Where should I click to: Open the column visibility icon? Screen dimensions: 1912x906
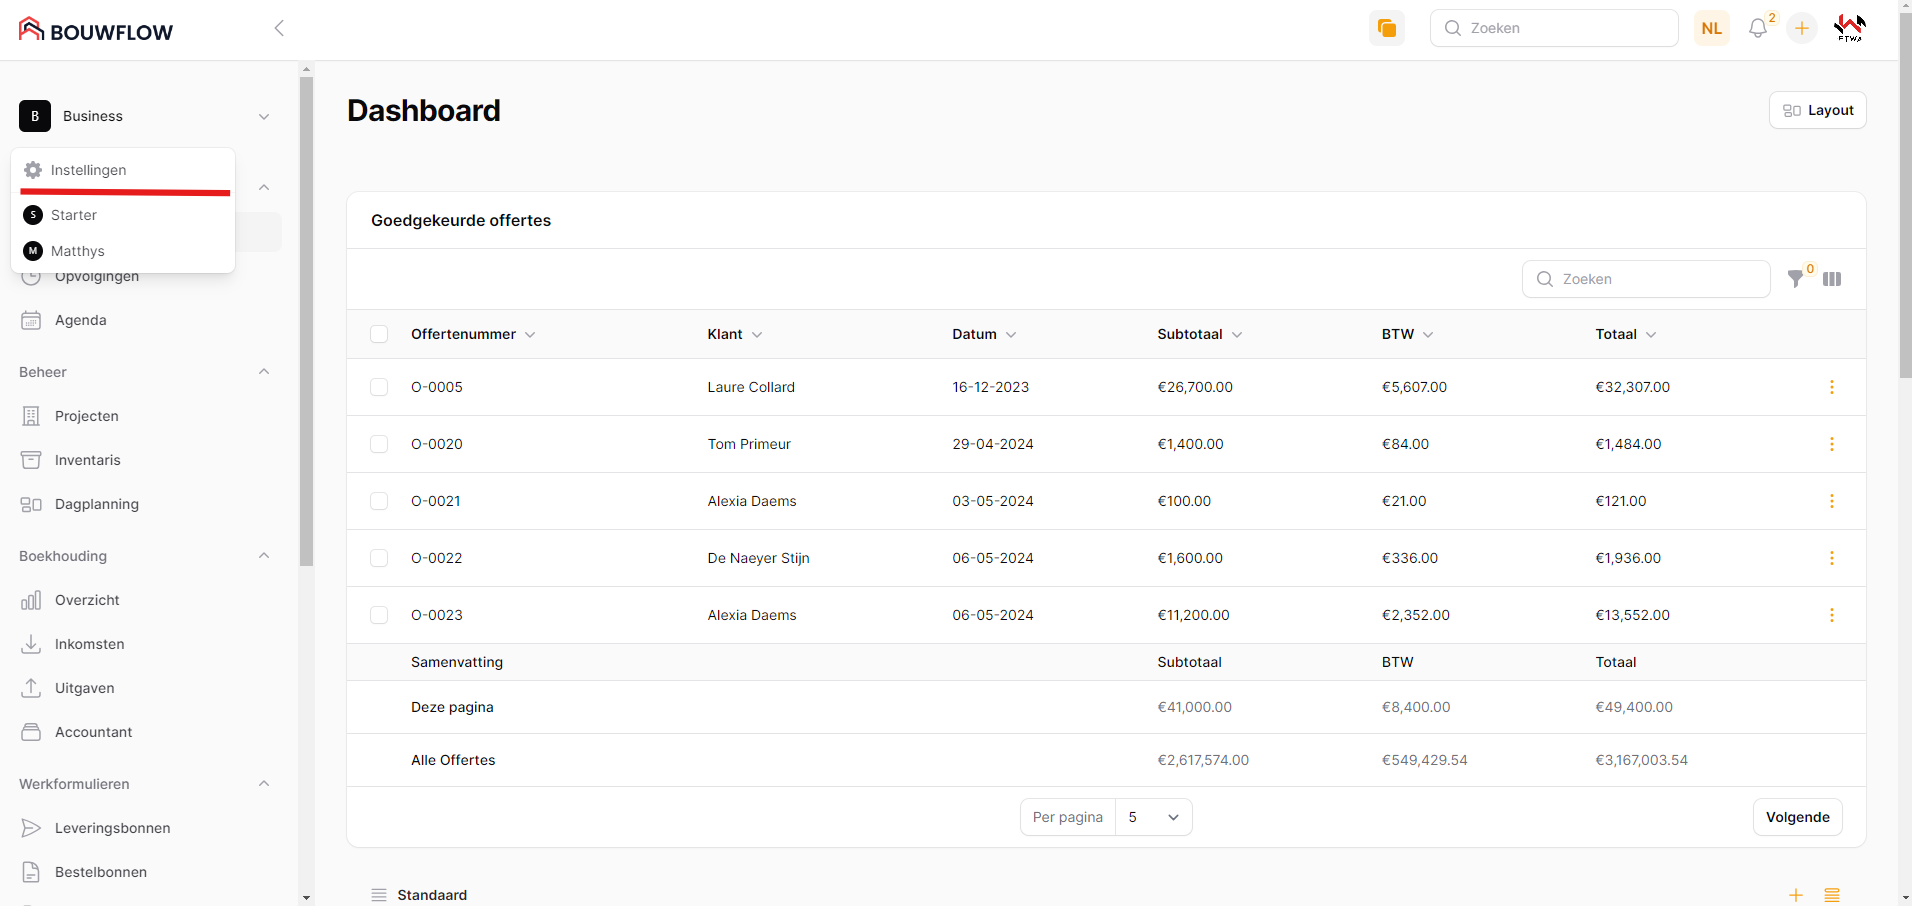pyautogui.click(x=1832, y=279)
